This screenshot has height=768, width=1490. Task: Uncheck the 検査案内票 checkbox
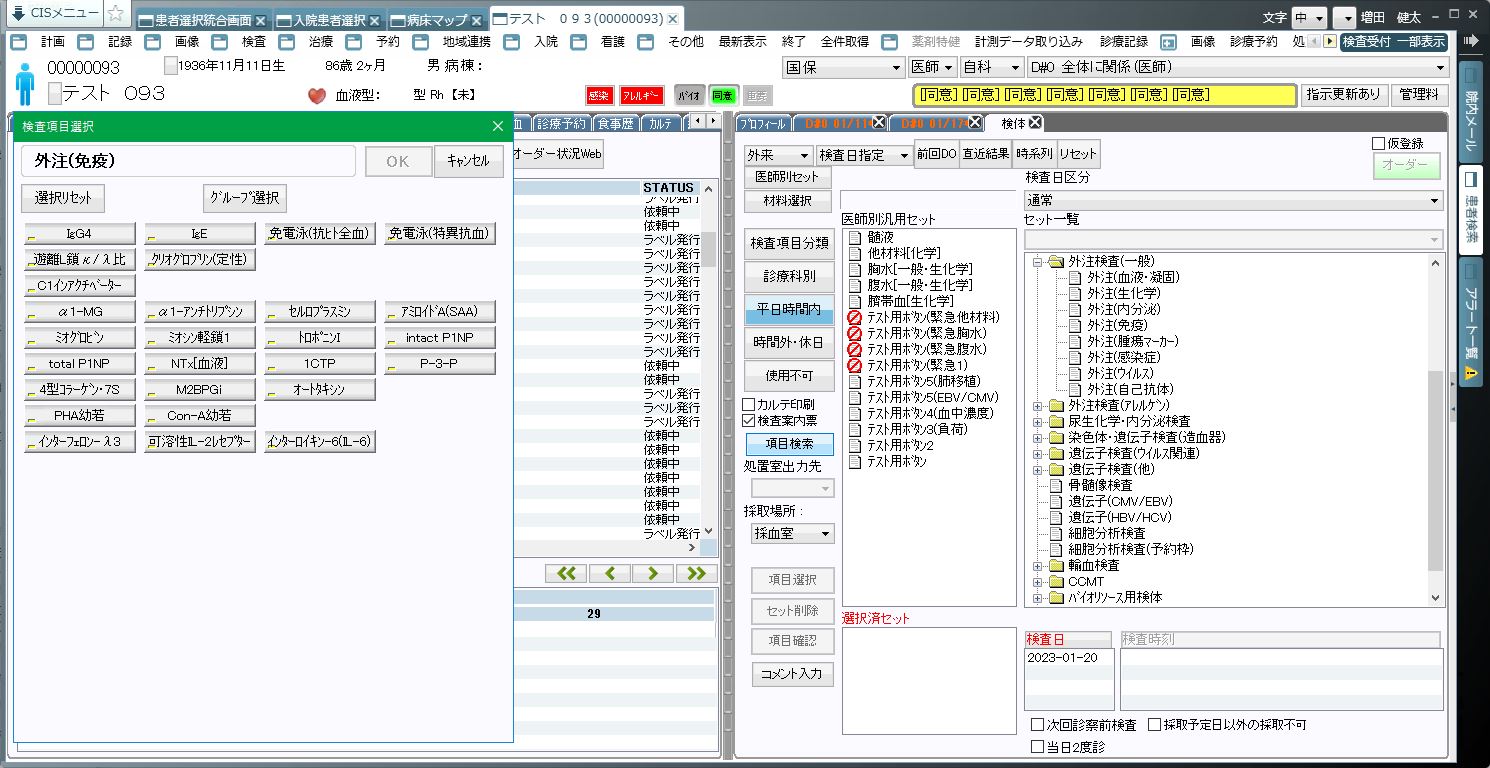click(x=749, y=421)
